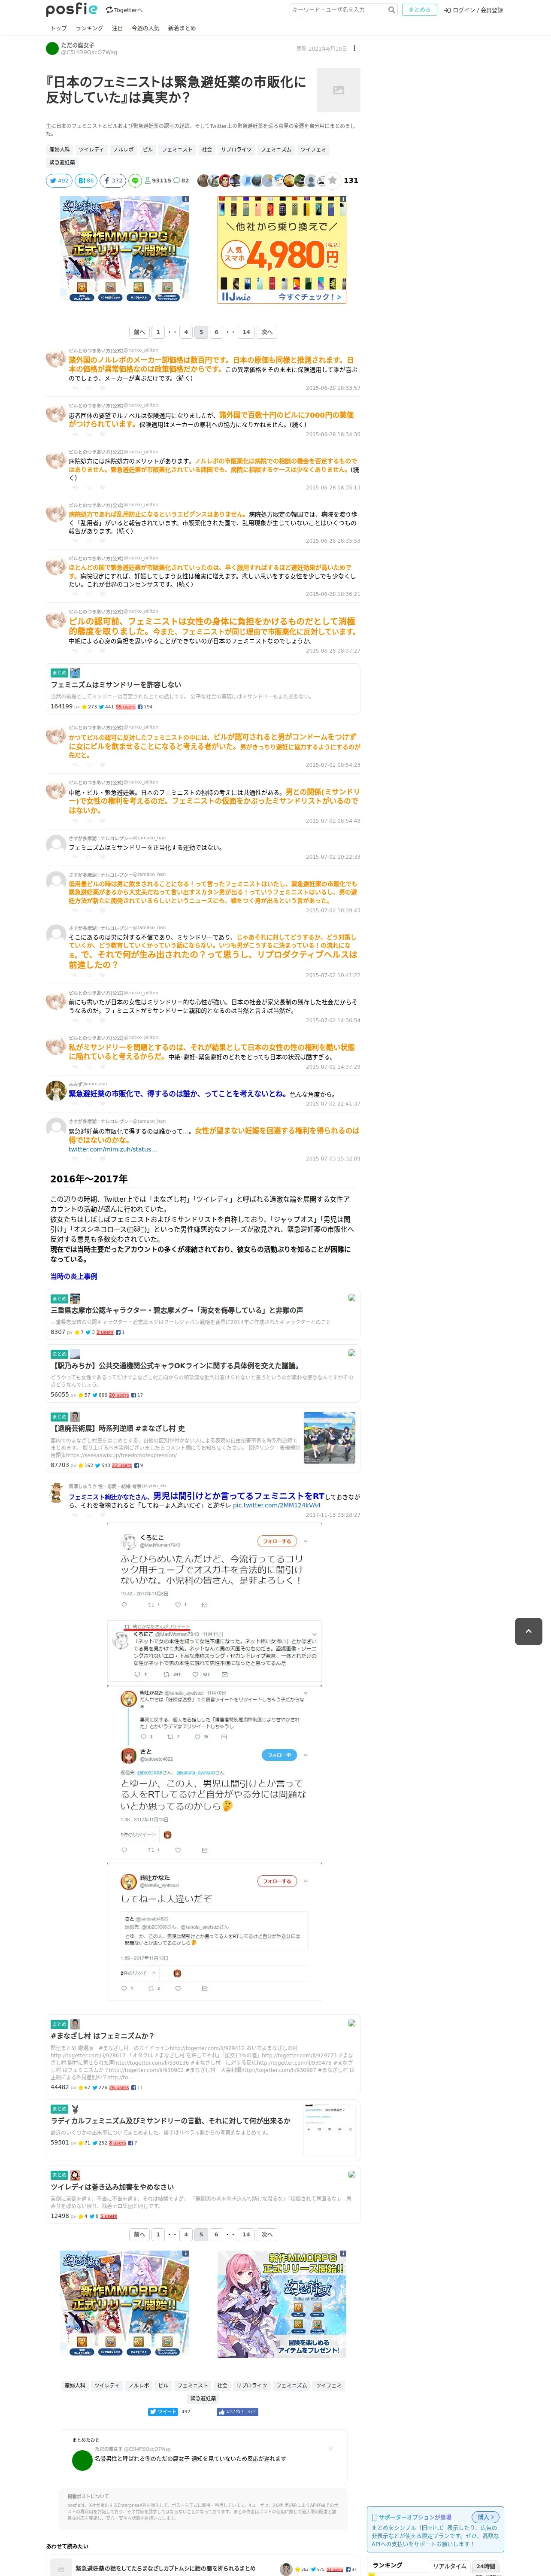The image size is (551, 2576).
Task: Go to previous page via top 前へ
Action: 139,332
